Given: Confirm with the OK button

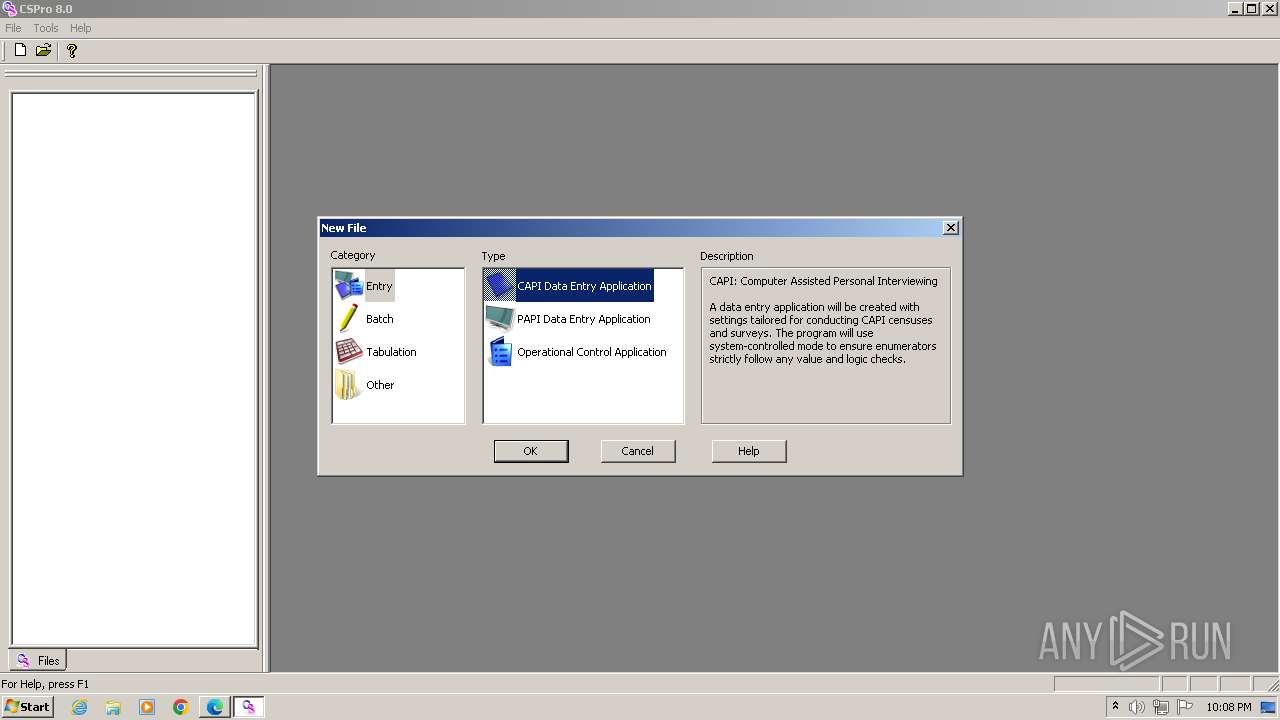Looking at the screenshot, I should point(531,451).
